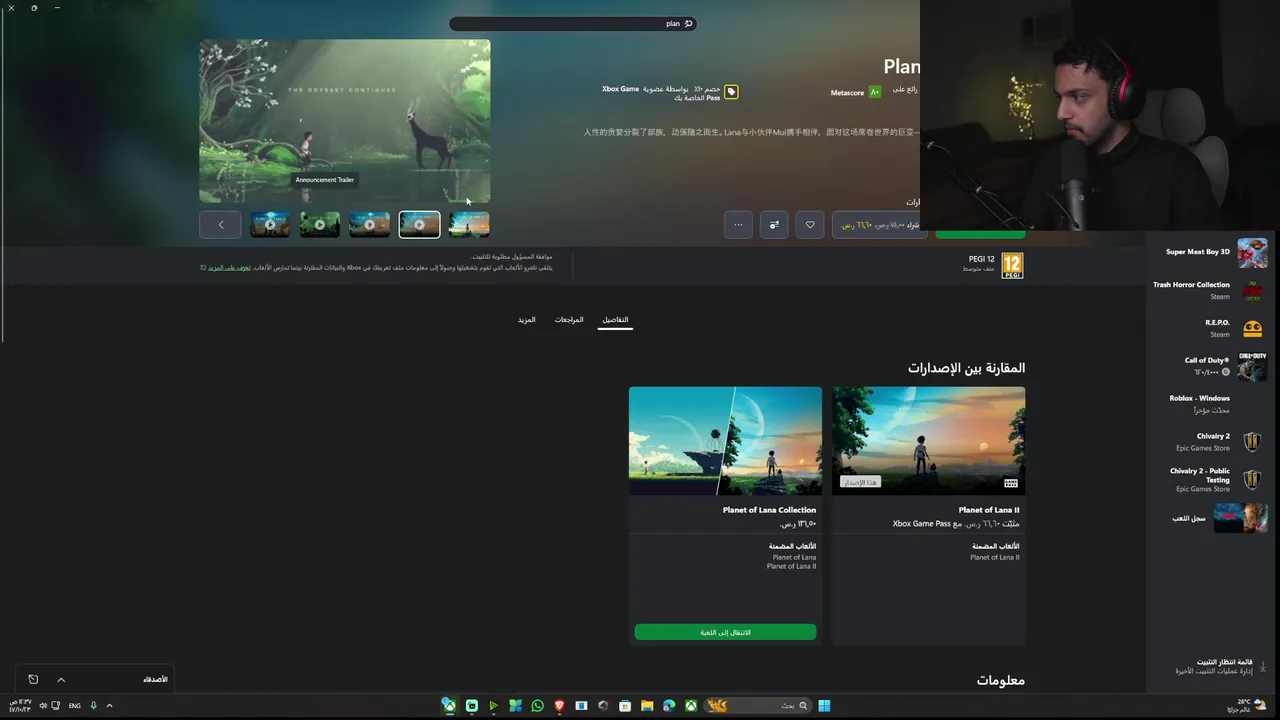Click the PEGI 12 rating badge
1280x720 pixels.
1012,265
